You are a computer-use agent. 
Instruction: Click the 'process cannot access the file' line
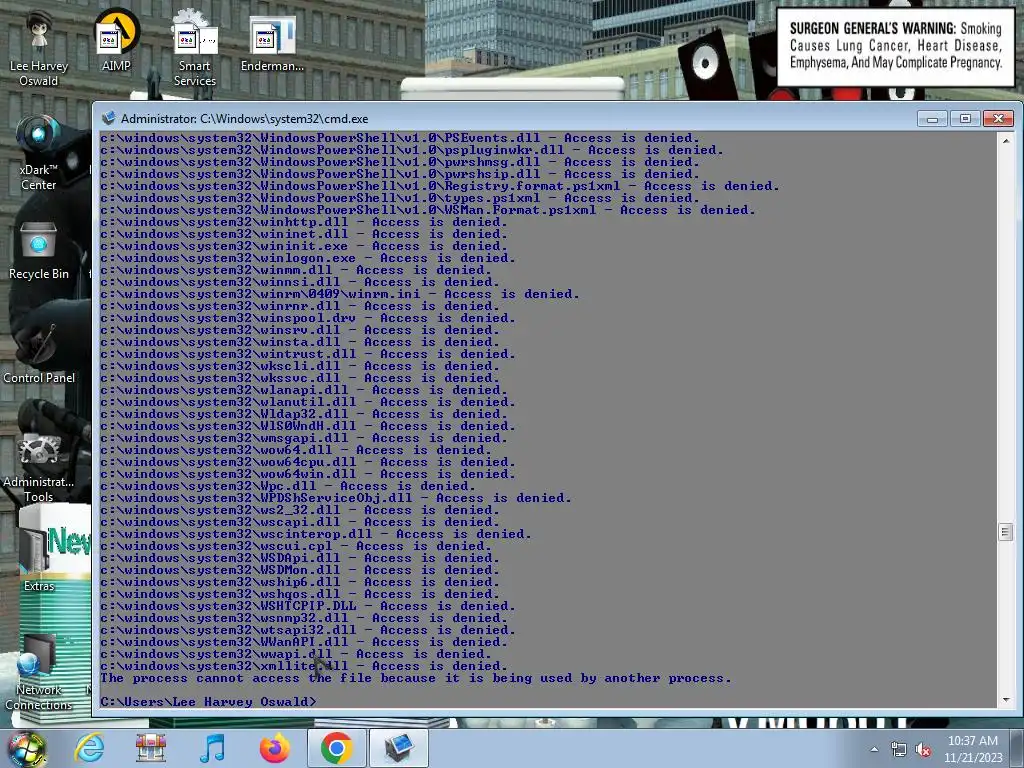pos(415,678)
